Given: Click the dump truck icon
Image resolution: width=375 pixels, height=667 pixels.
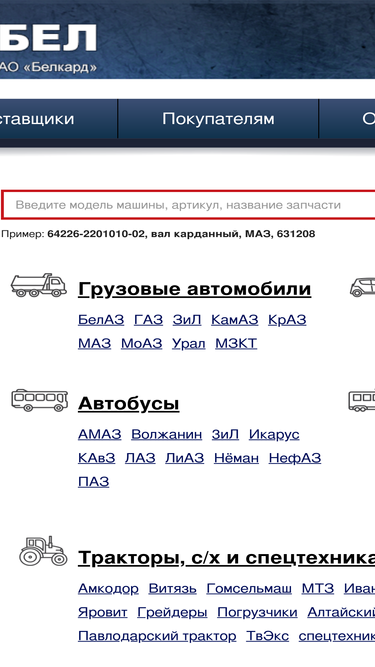Looking at the screenshot, I should [x=39, y=285].
